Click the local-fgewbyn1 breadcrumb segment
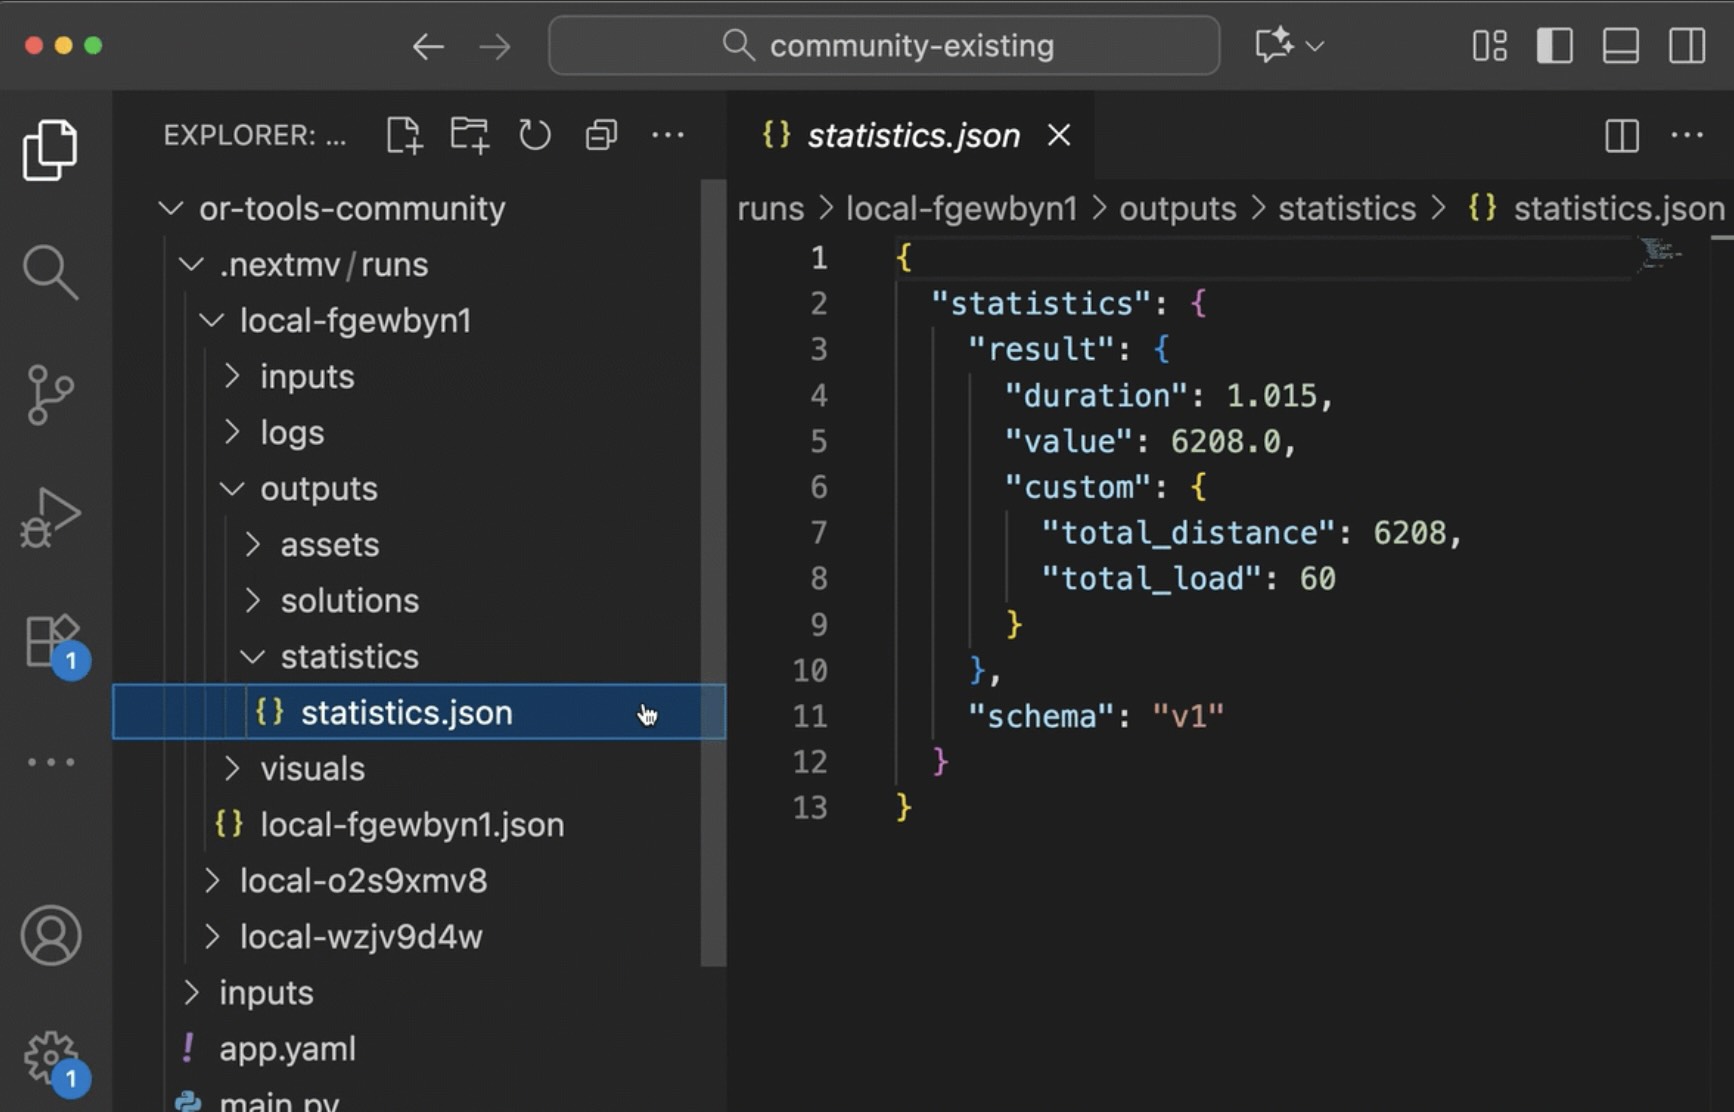Image resolution: width=1734 pixels, height=1112 pixels. coord(962,208)
